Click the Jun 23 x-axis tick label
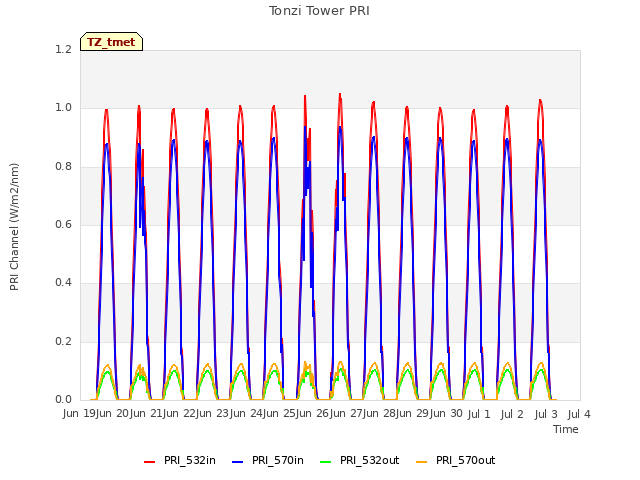640x480 pixels. point(213,414)
